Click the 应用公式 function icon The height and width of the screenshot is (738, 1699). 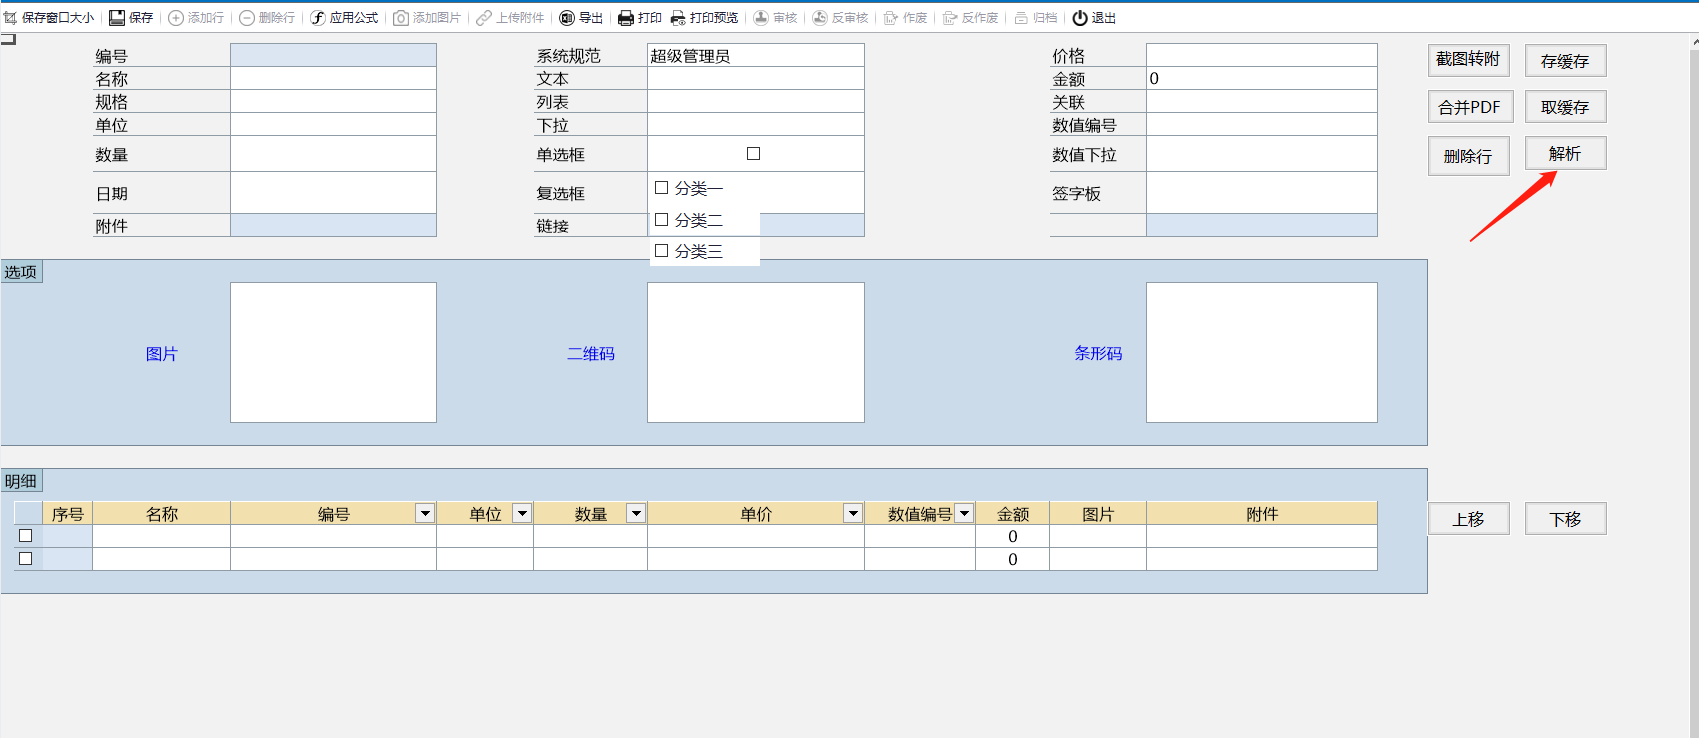click(x=318, y=18)
